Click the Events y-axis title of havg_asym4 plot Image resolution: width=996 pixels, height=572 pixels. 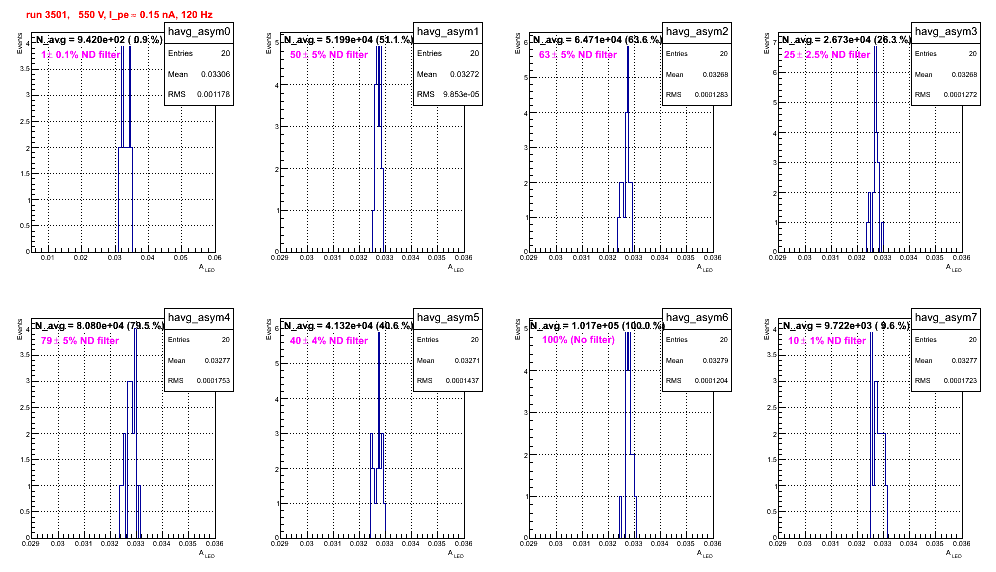[19, 330]
